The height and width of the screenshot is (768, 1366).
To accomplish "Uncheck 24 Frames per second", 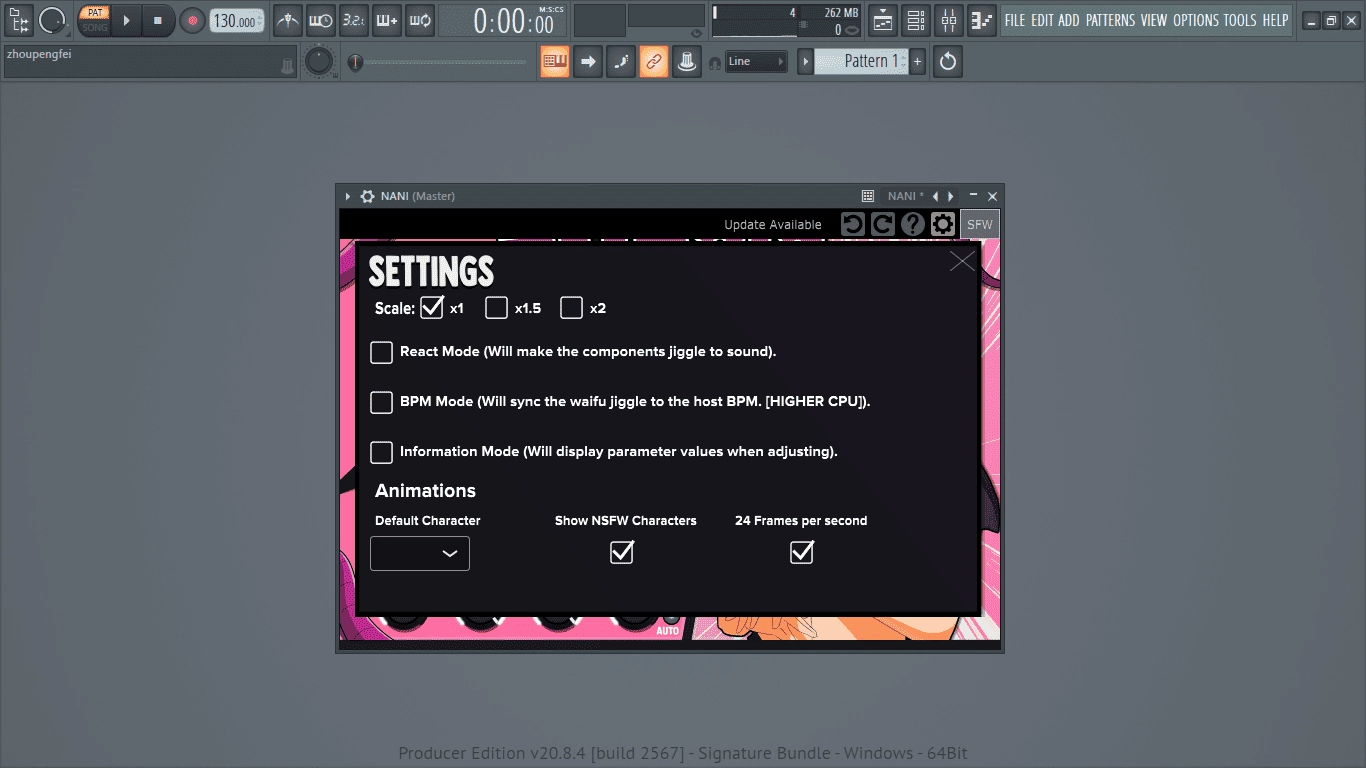I will (802, 551).
